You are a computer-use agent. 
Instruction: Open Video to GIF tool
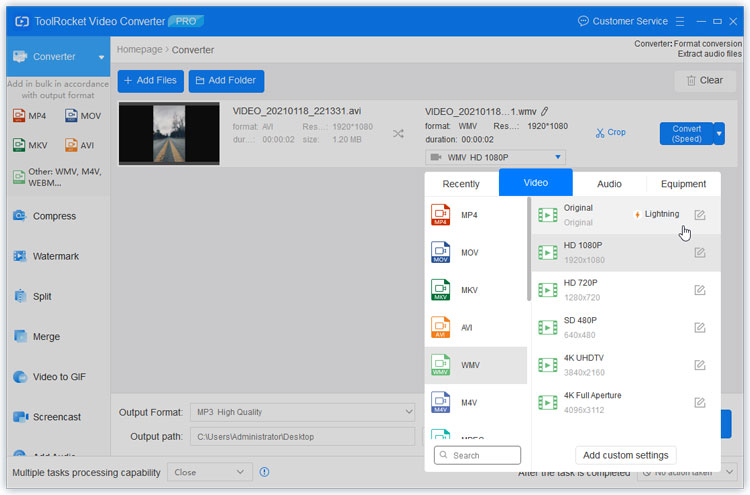[x=49, y=377]
